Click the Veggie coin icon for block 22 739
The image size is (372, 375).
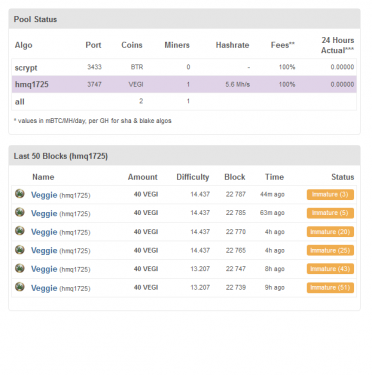click(x=20, y=287)
